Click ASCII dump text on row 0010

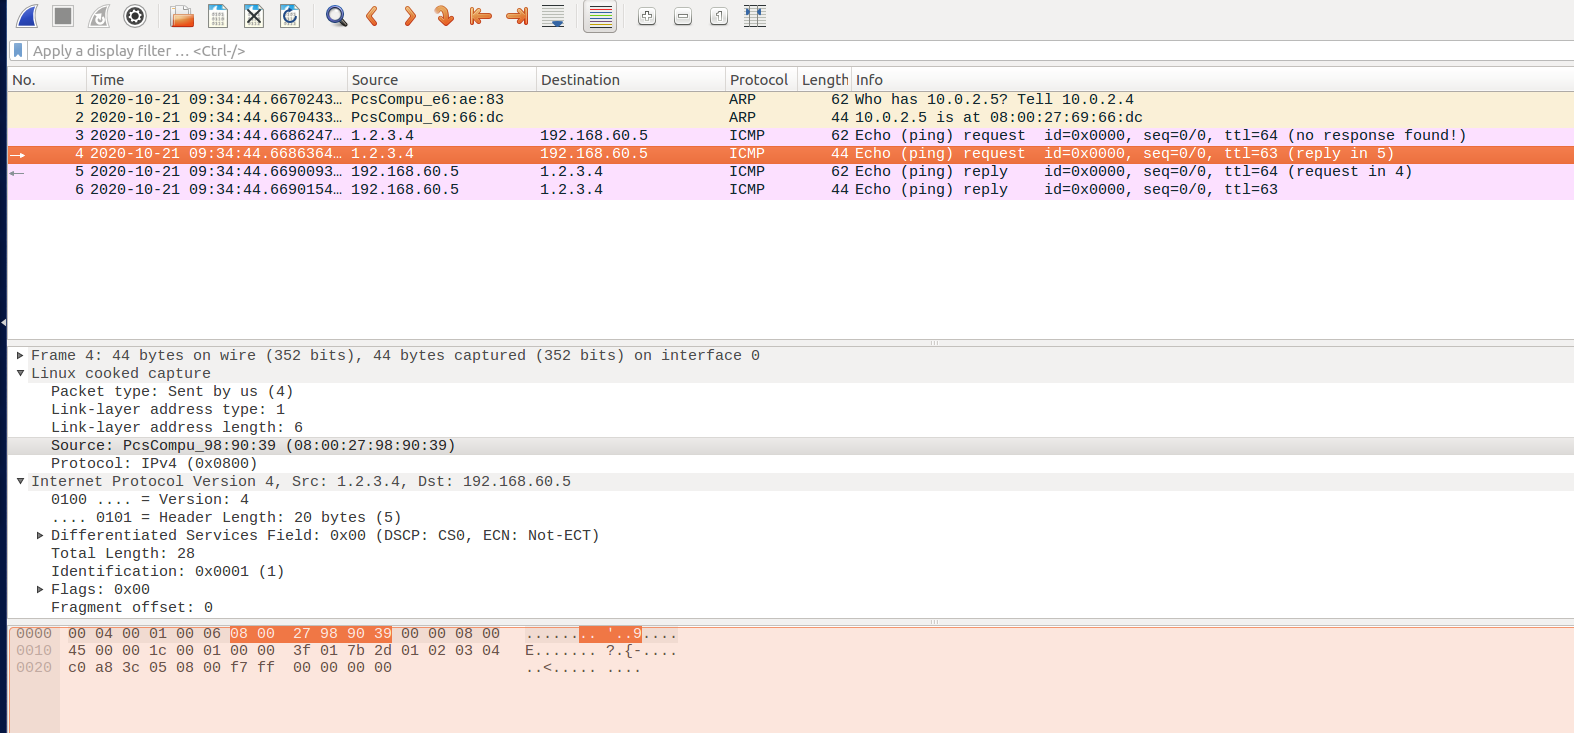pos(601,651)
